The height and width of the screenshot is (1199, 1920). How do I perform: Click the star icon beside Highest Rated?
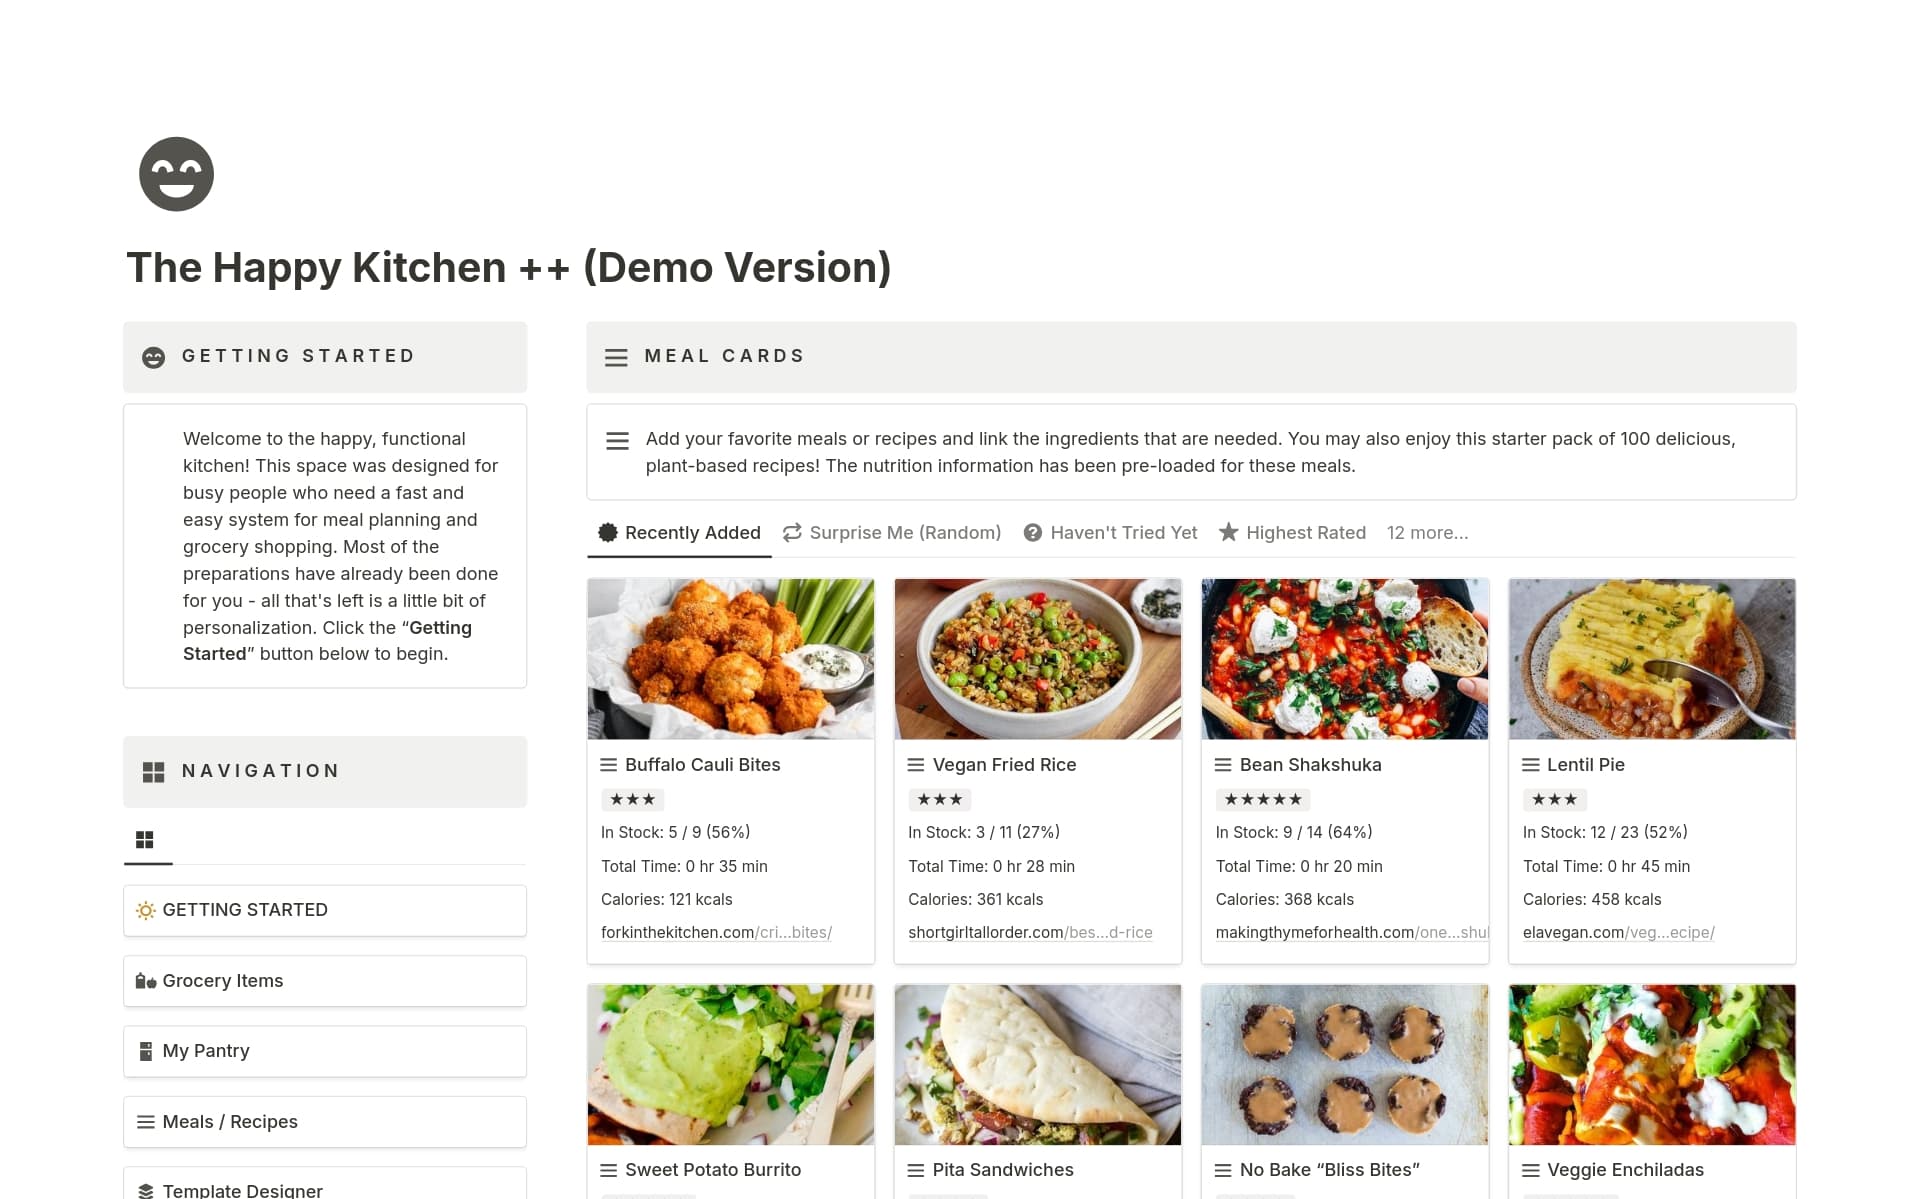[1227, 533]
